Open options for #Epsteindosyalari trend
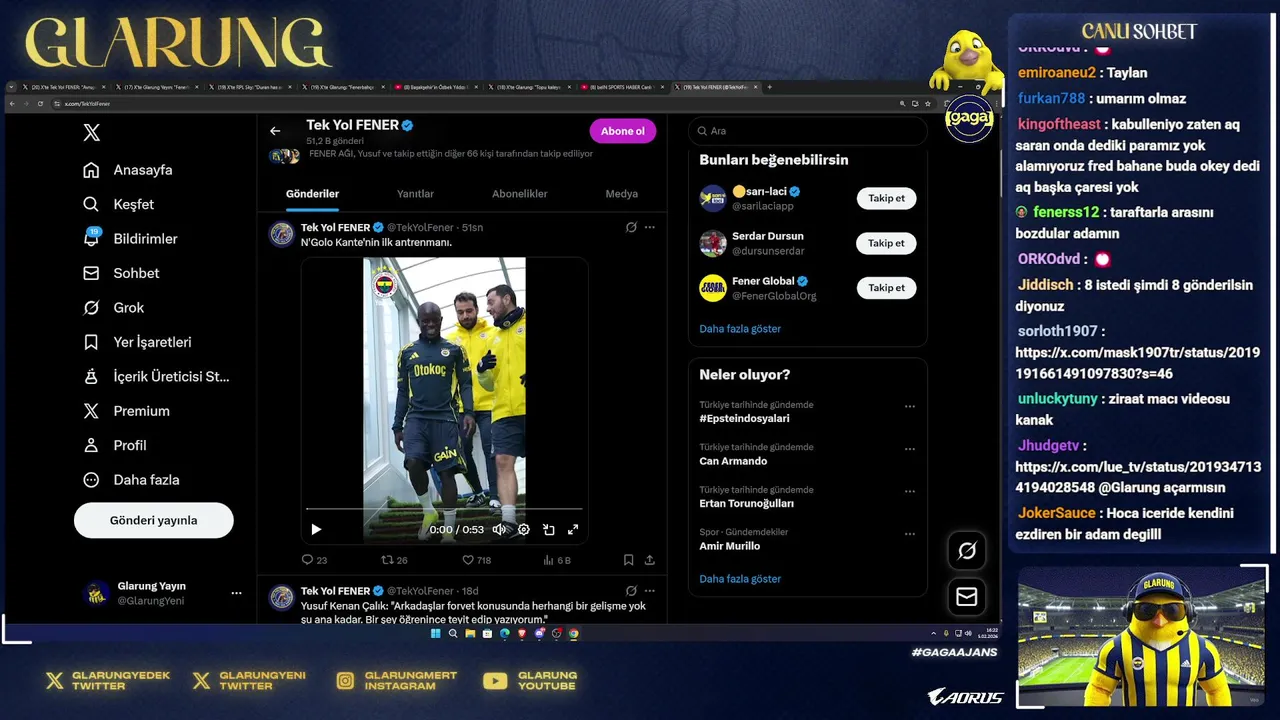This screenshot has width=1280, height=720. pos(910,407)
